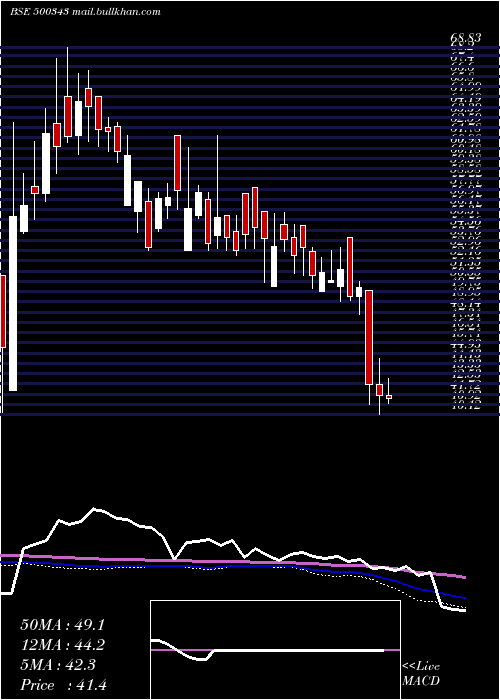This screenshot has height=700, width=500.
Task: Click the 50MA : 49.1 label
Action: [x=62, y=625]
